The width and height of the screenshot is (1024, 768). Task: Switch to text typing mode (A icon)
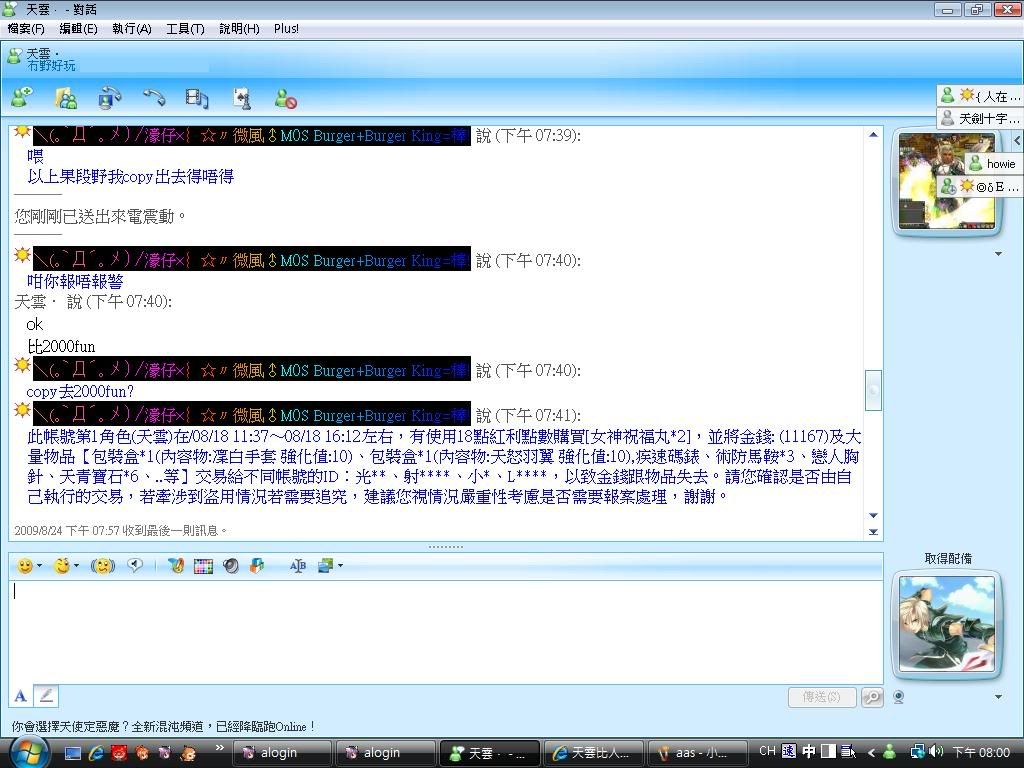tap(20, 696)
